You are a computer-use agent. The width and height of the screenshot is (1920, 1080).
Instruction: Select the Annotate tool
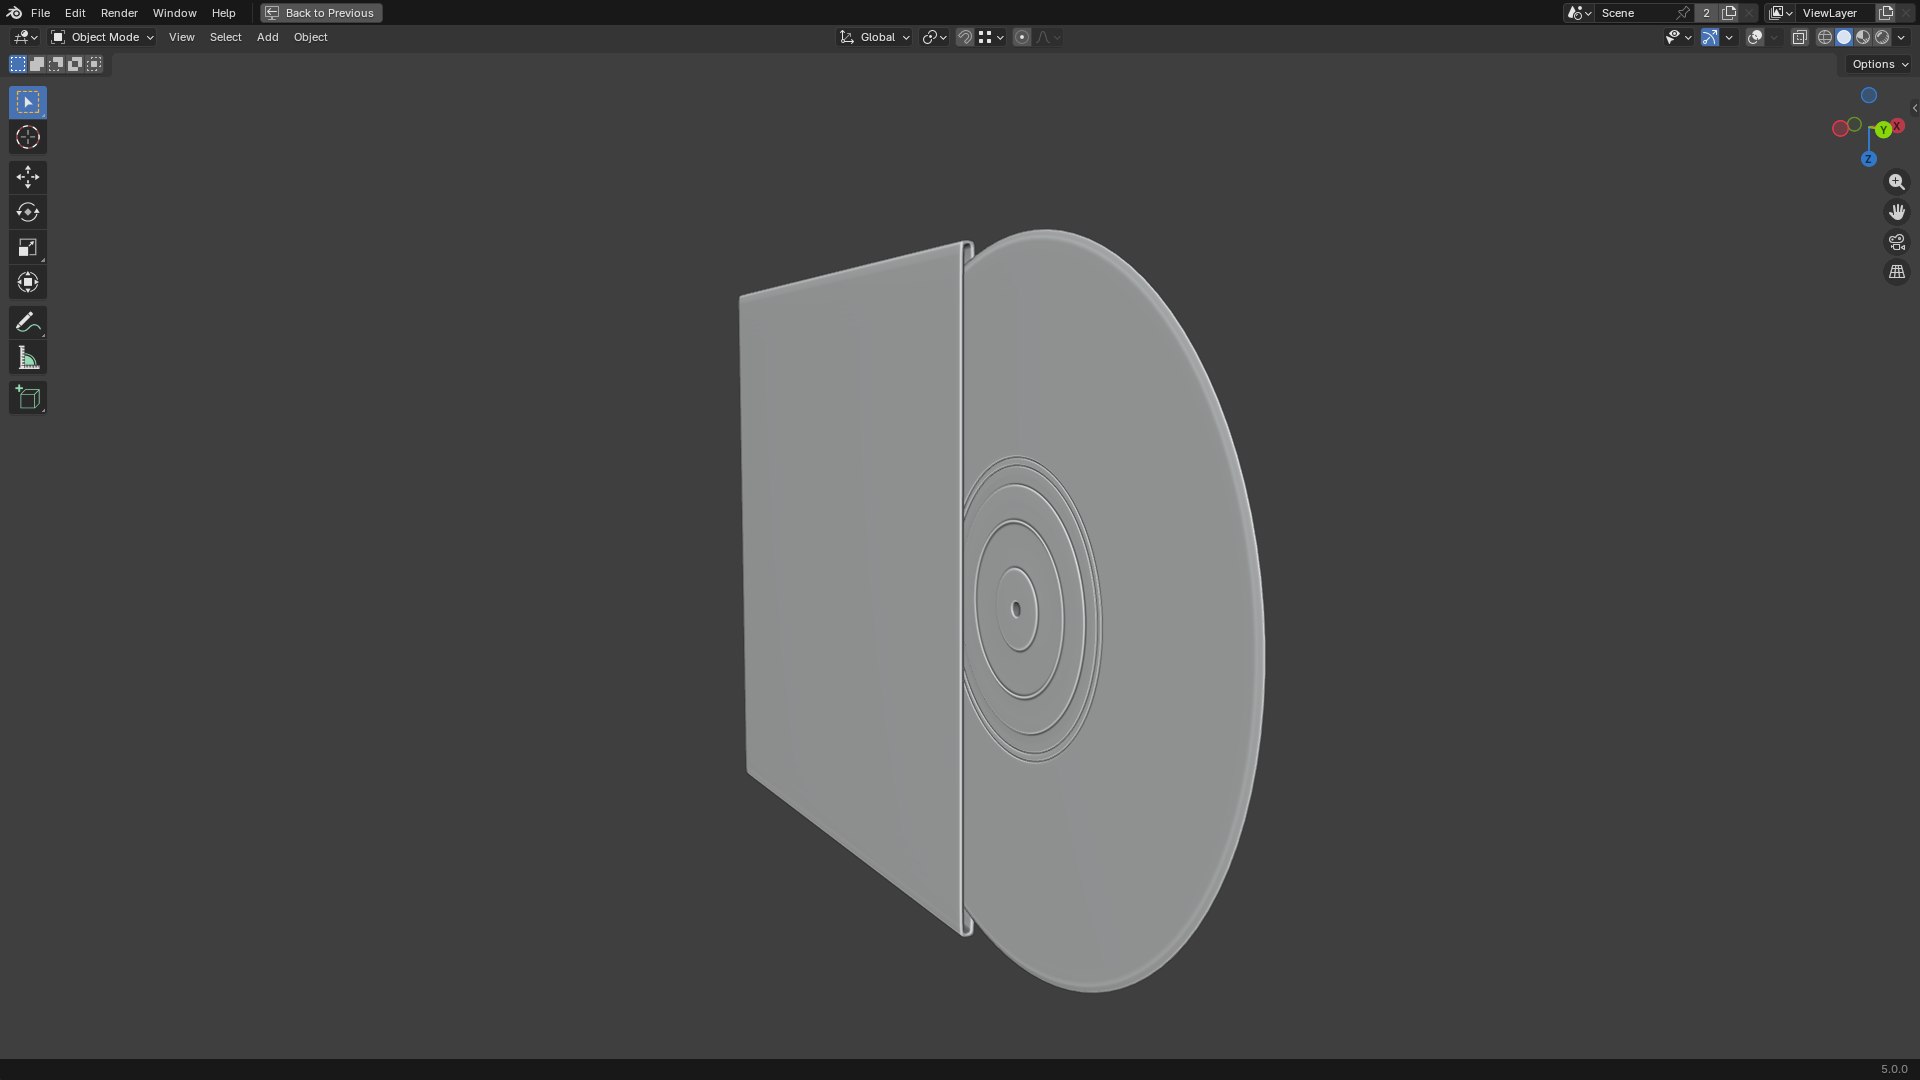(x=28, y=322)
